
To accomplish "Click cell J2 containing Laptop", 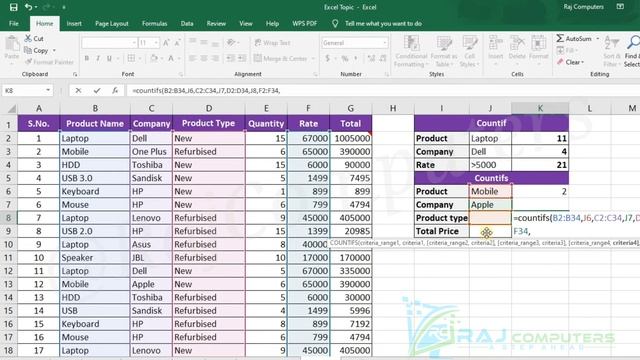I will pyautogui.click(x=490, y=138).
